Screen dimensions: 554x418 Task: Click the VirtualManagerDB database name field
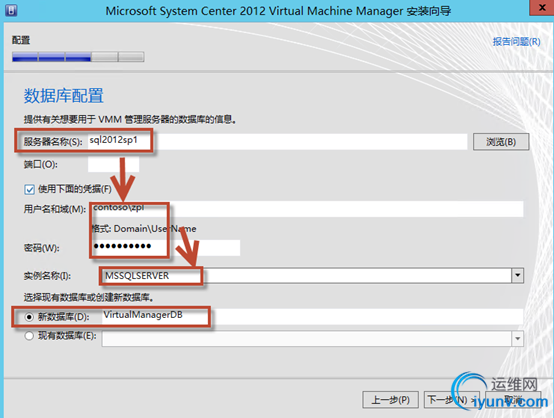click(312, 316)
